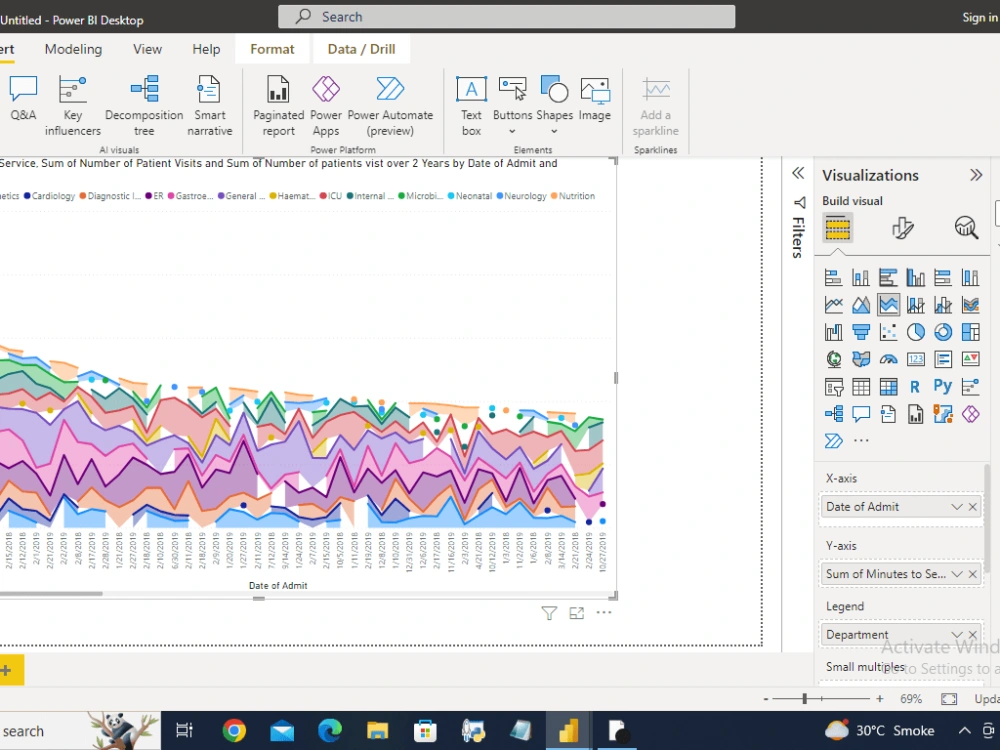Get more visuals via the ellipsis
The height and width of the screenshot is (750, 1000).
[861, 440]
